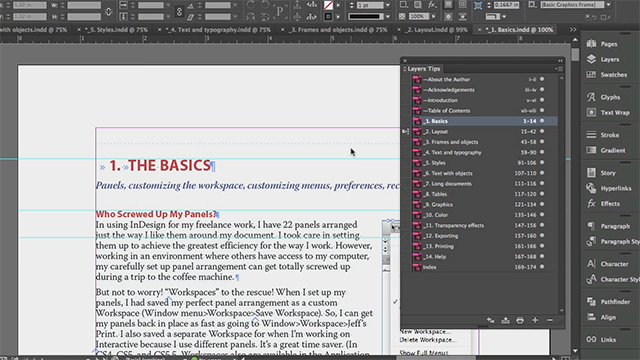
Task: Click the Print Book icon in panel footer
Action: point(520,320)
